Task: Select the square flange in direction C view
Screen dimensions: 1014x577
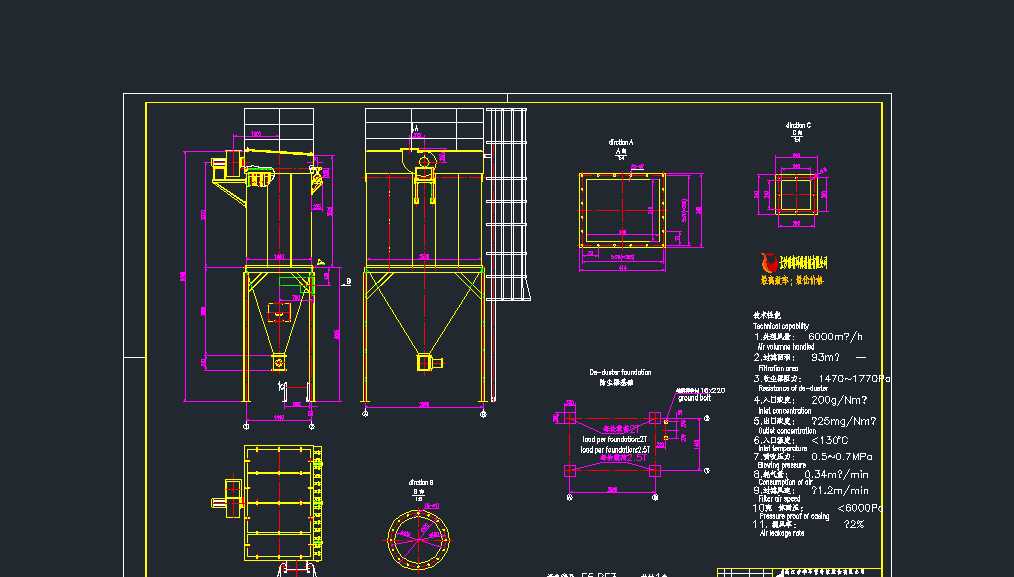Action: pos(796,193)
